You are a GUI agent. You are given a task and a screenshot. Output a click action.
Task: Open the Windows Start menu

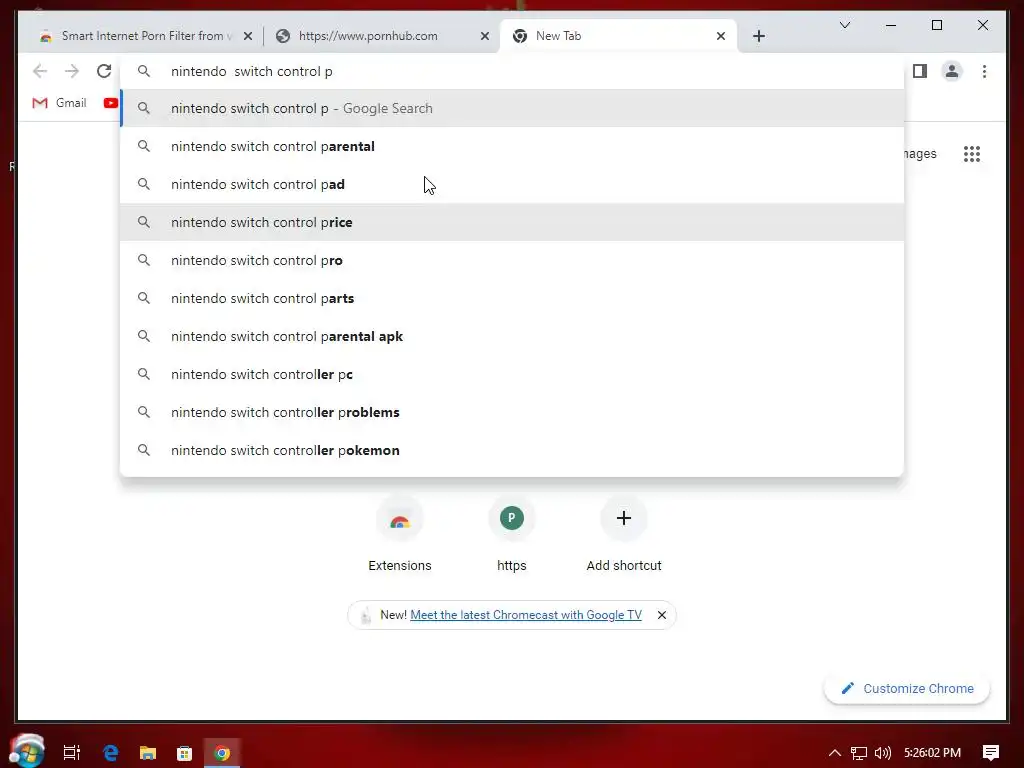(x=27, y=751)
